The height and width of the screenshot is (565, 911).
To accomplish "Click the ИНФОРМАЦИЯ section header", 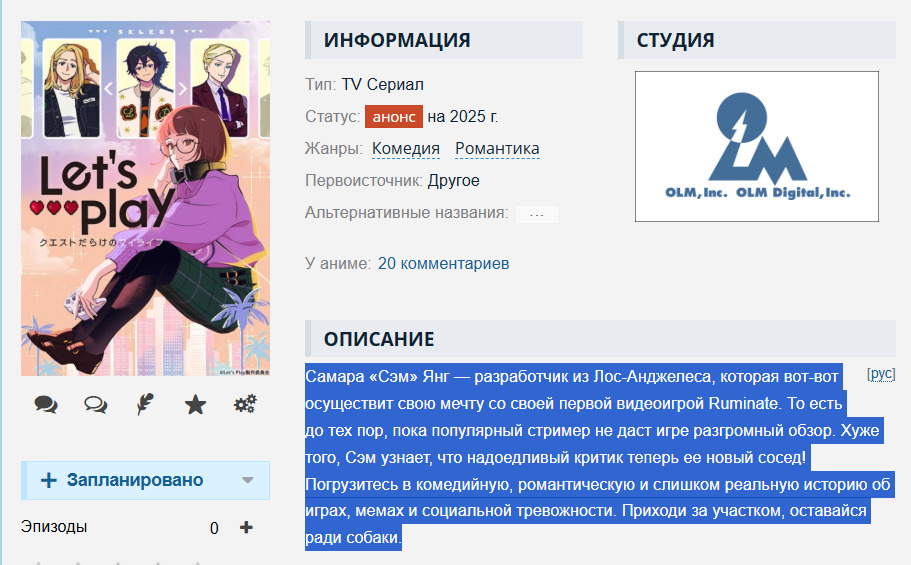I will click(x=444, y=40).
